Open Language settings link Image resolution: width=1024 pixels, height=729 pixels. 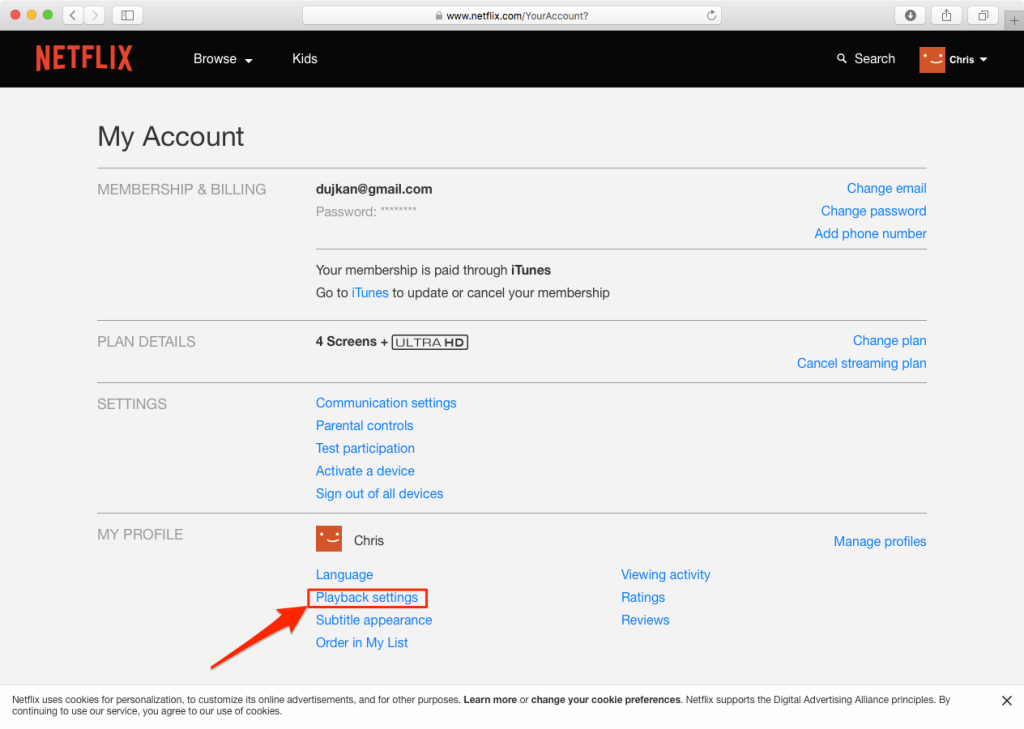(x=344, y=575)
